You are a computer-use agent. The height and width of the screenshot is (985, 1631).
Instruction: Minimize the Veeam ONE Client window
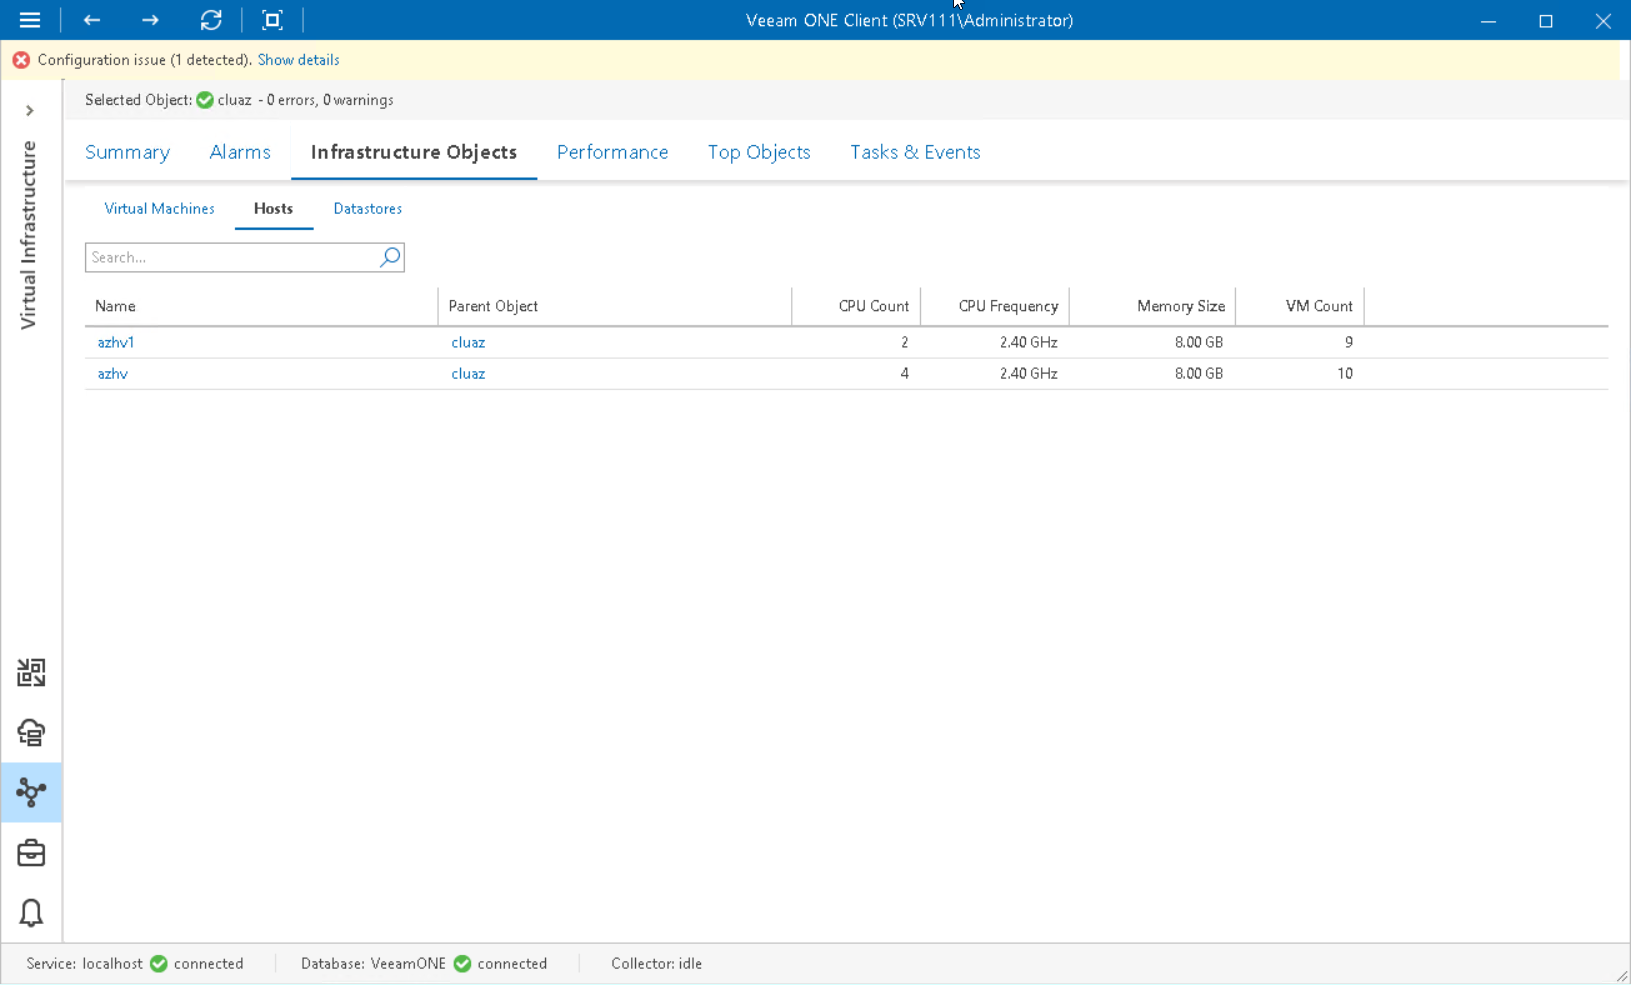1488,20
